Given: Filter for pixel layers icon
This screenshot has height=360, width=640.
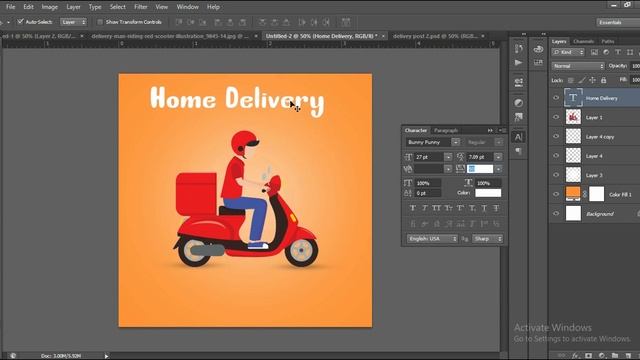Looking at the screenshot, I should tap(594, 52).
